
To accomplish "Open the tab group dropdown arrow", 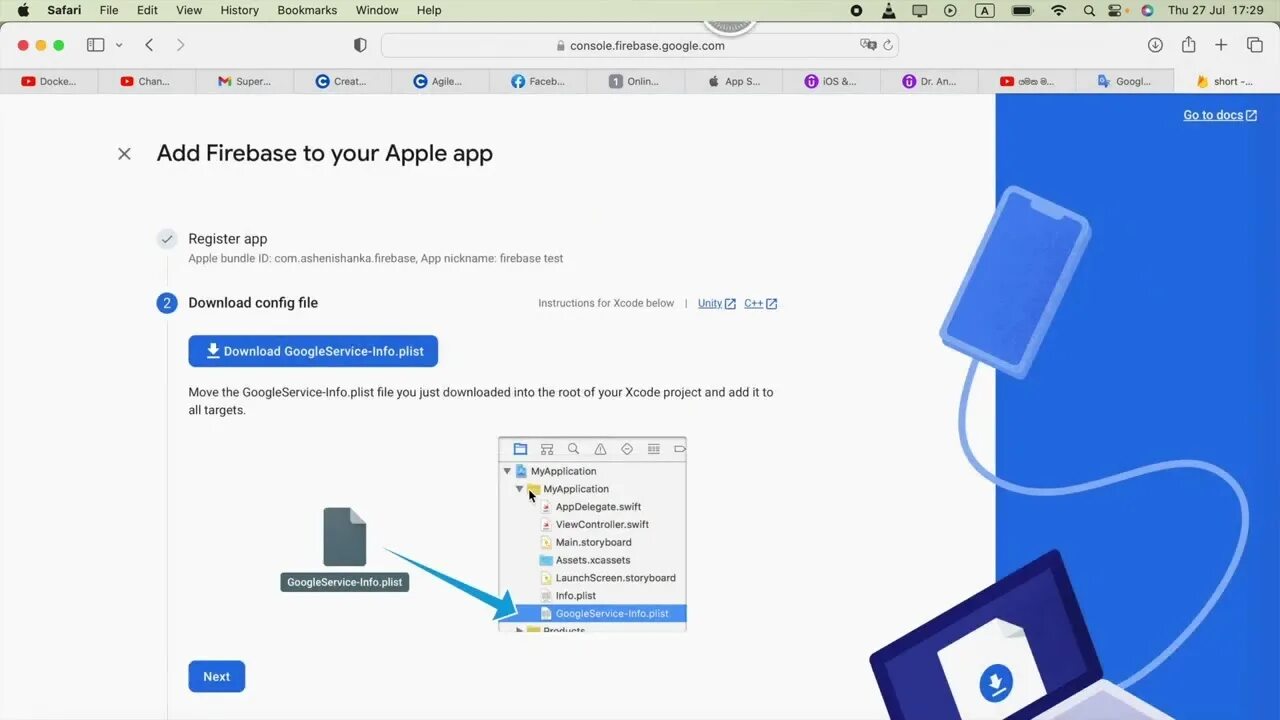I will (119, 45).
